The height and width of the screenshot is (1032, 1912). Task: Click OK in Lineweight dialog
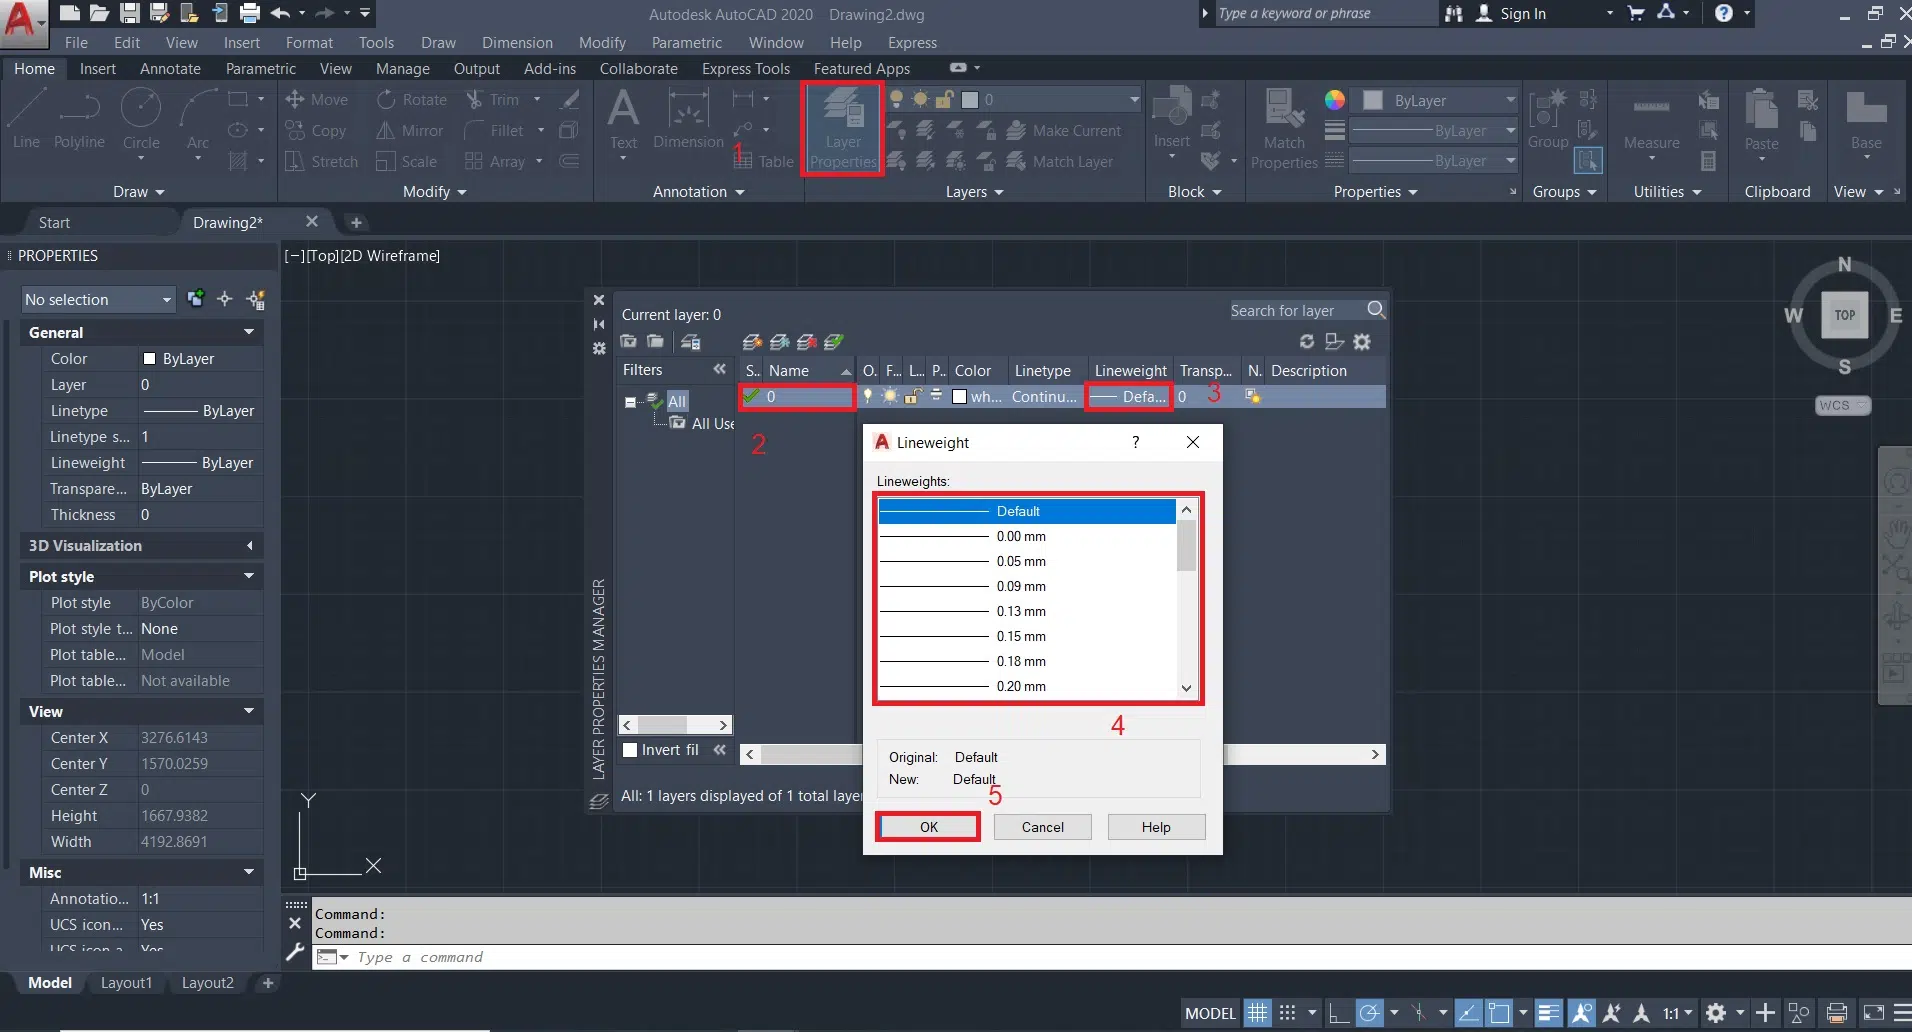pyautogui.click(x=928, y=827)
